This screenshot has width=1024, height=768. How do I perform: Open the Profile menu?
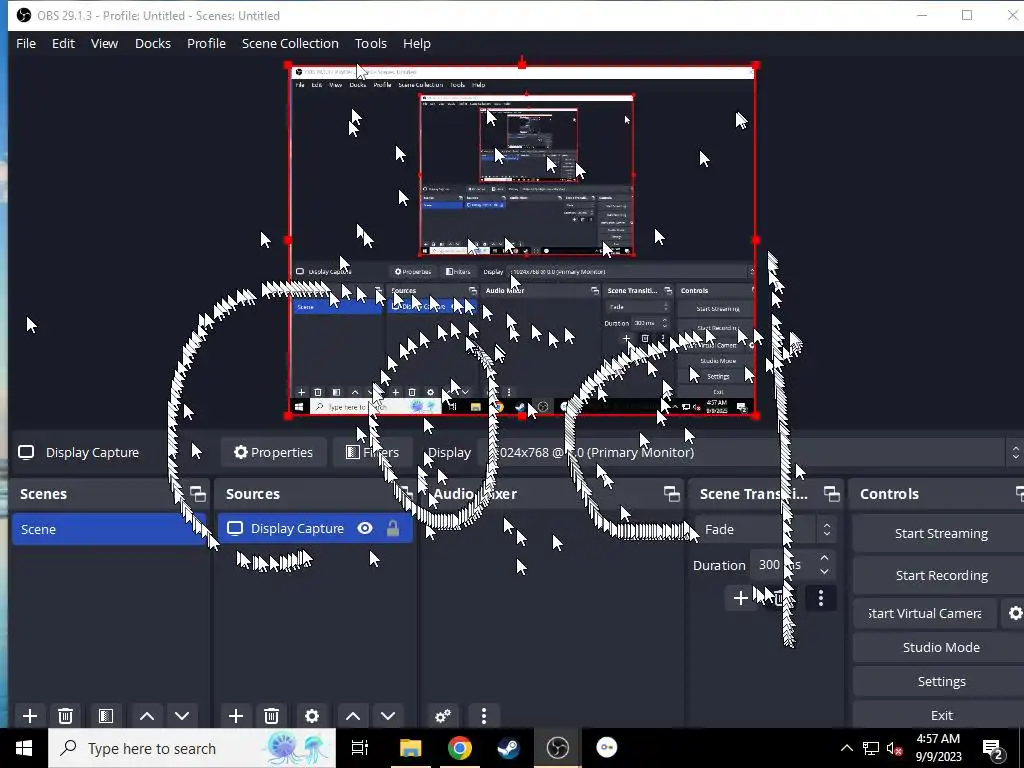[x=206, y=43]
